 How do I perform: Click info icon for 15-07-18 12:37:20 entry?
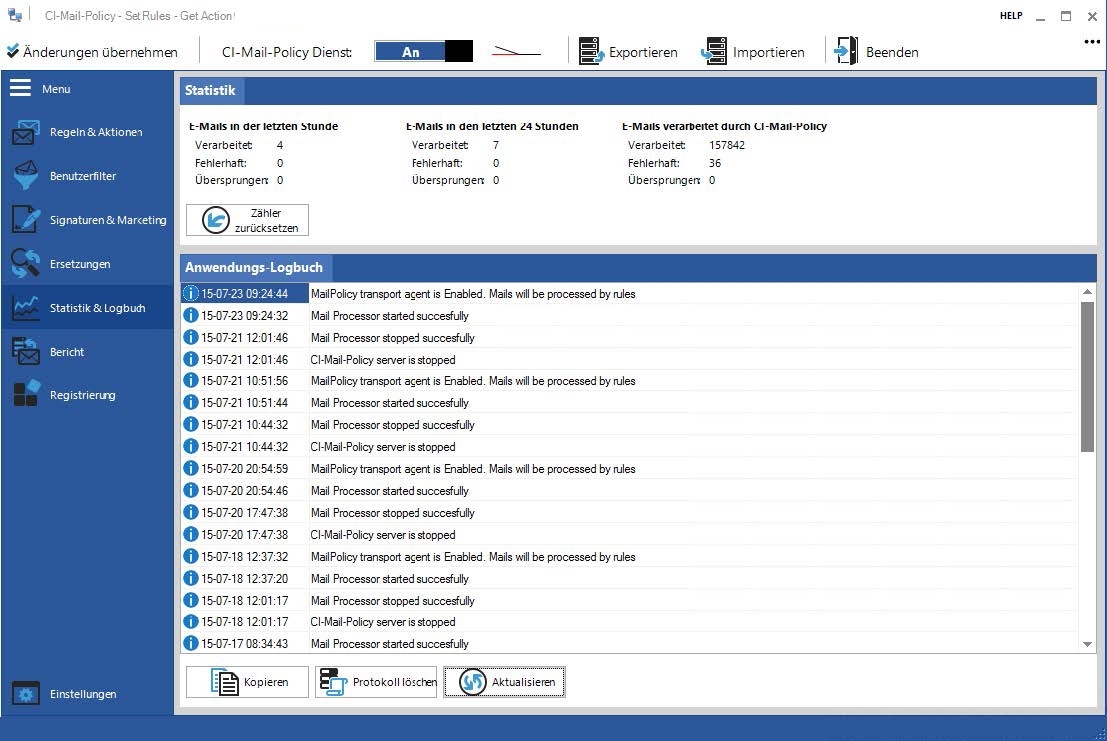(191, 579)
